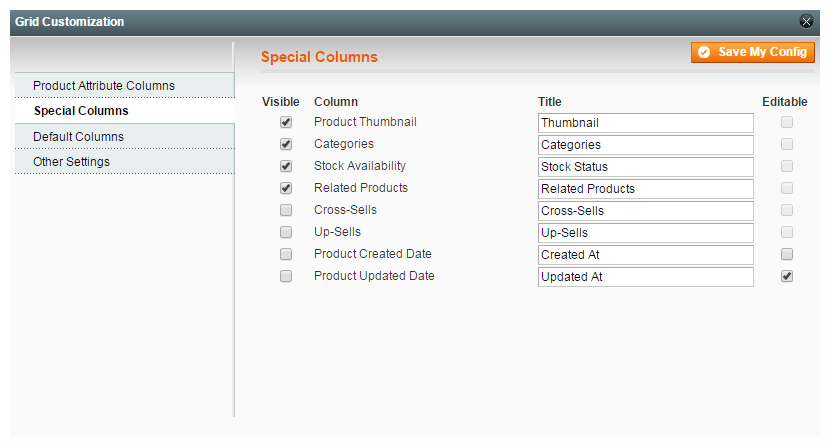Open the Product Attribute Columns tab
Image resolution: width=830 pixels, height=447 pixels.
tap(104, 86)
